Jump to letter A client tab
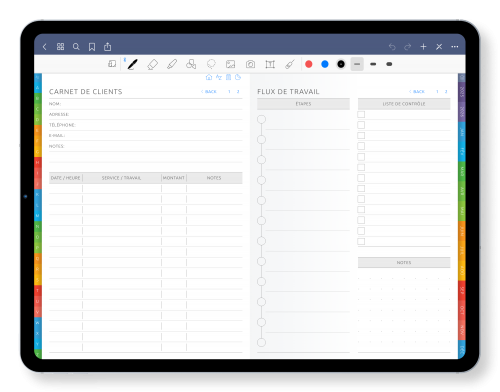Image resolution: width=500 pixels, height=392 pixels. point(38,88)
